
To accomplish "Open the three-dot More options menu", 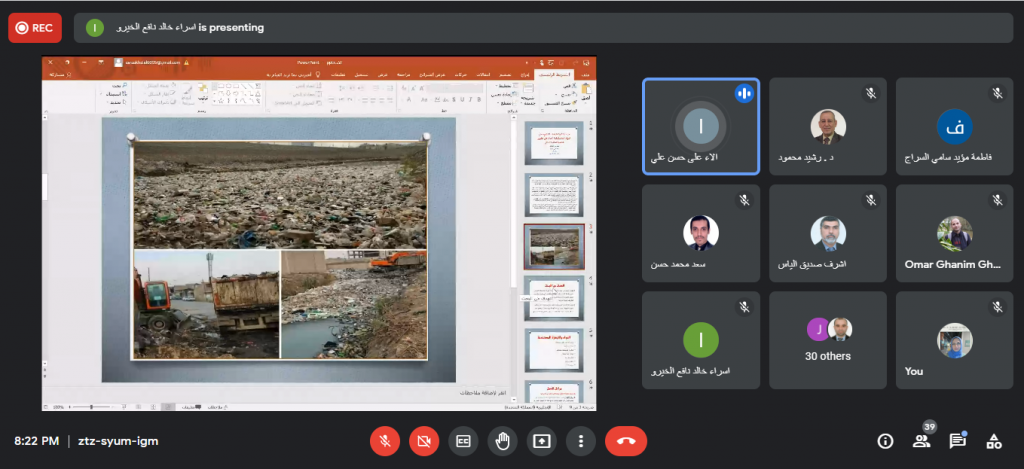I will [x=580, y=441].
